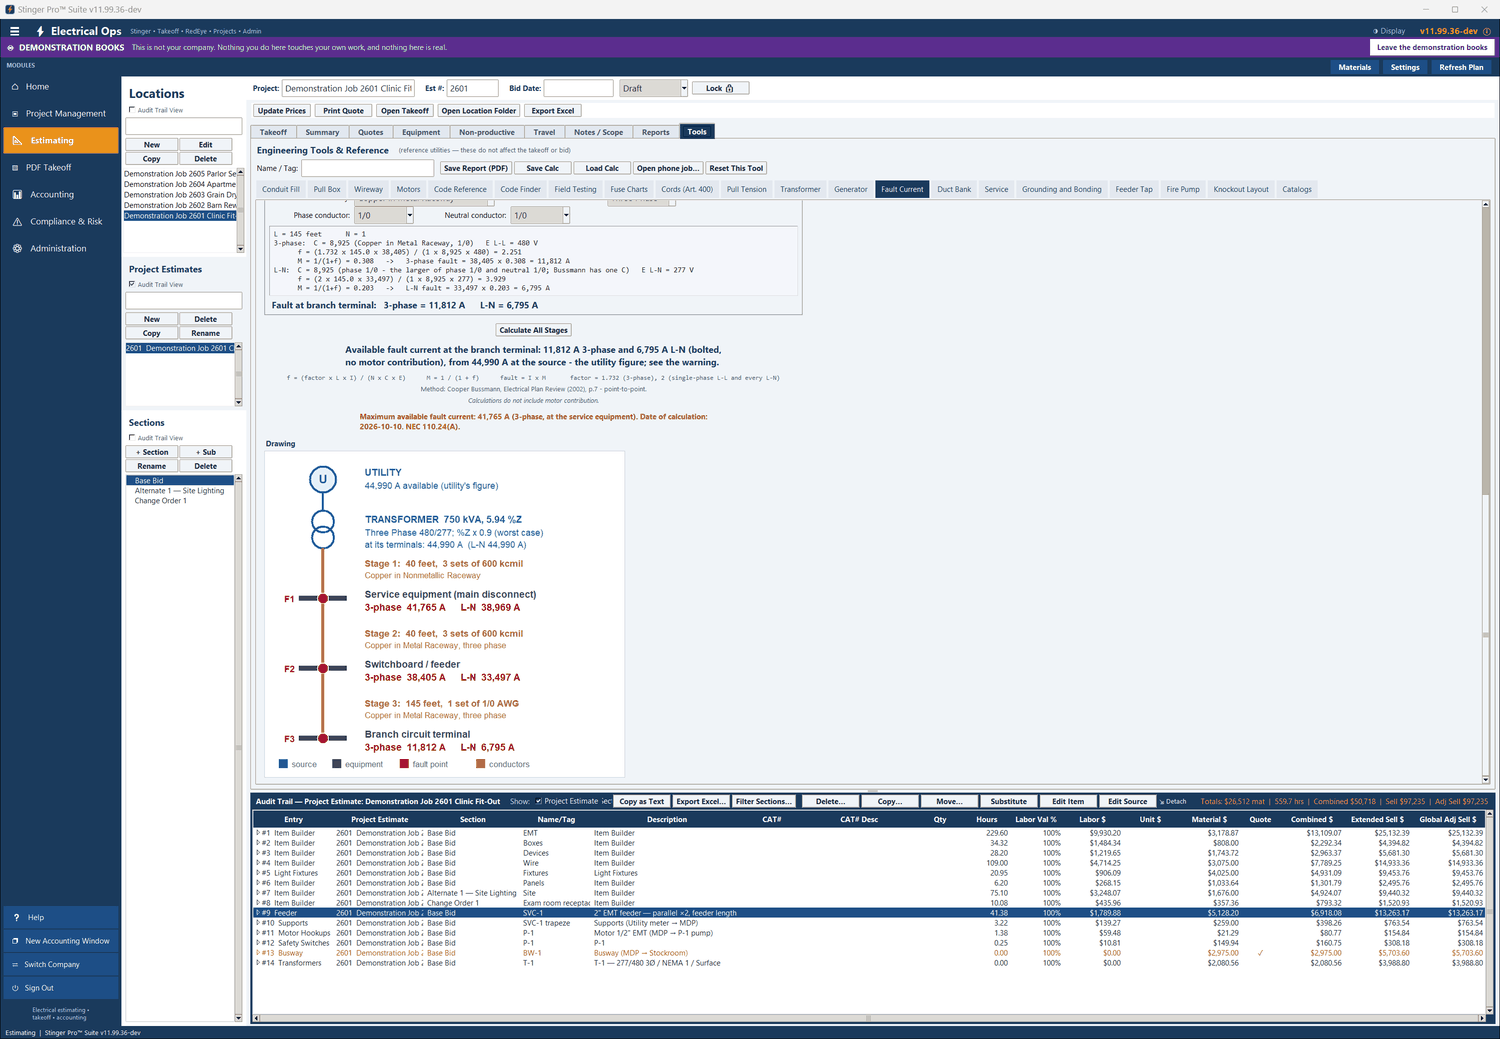
Task: Click the Help question mark icon
Action: tap(16, 917)
